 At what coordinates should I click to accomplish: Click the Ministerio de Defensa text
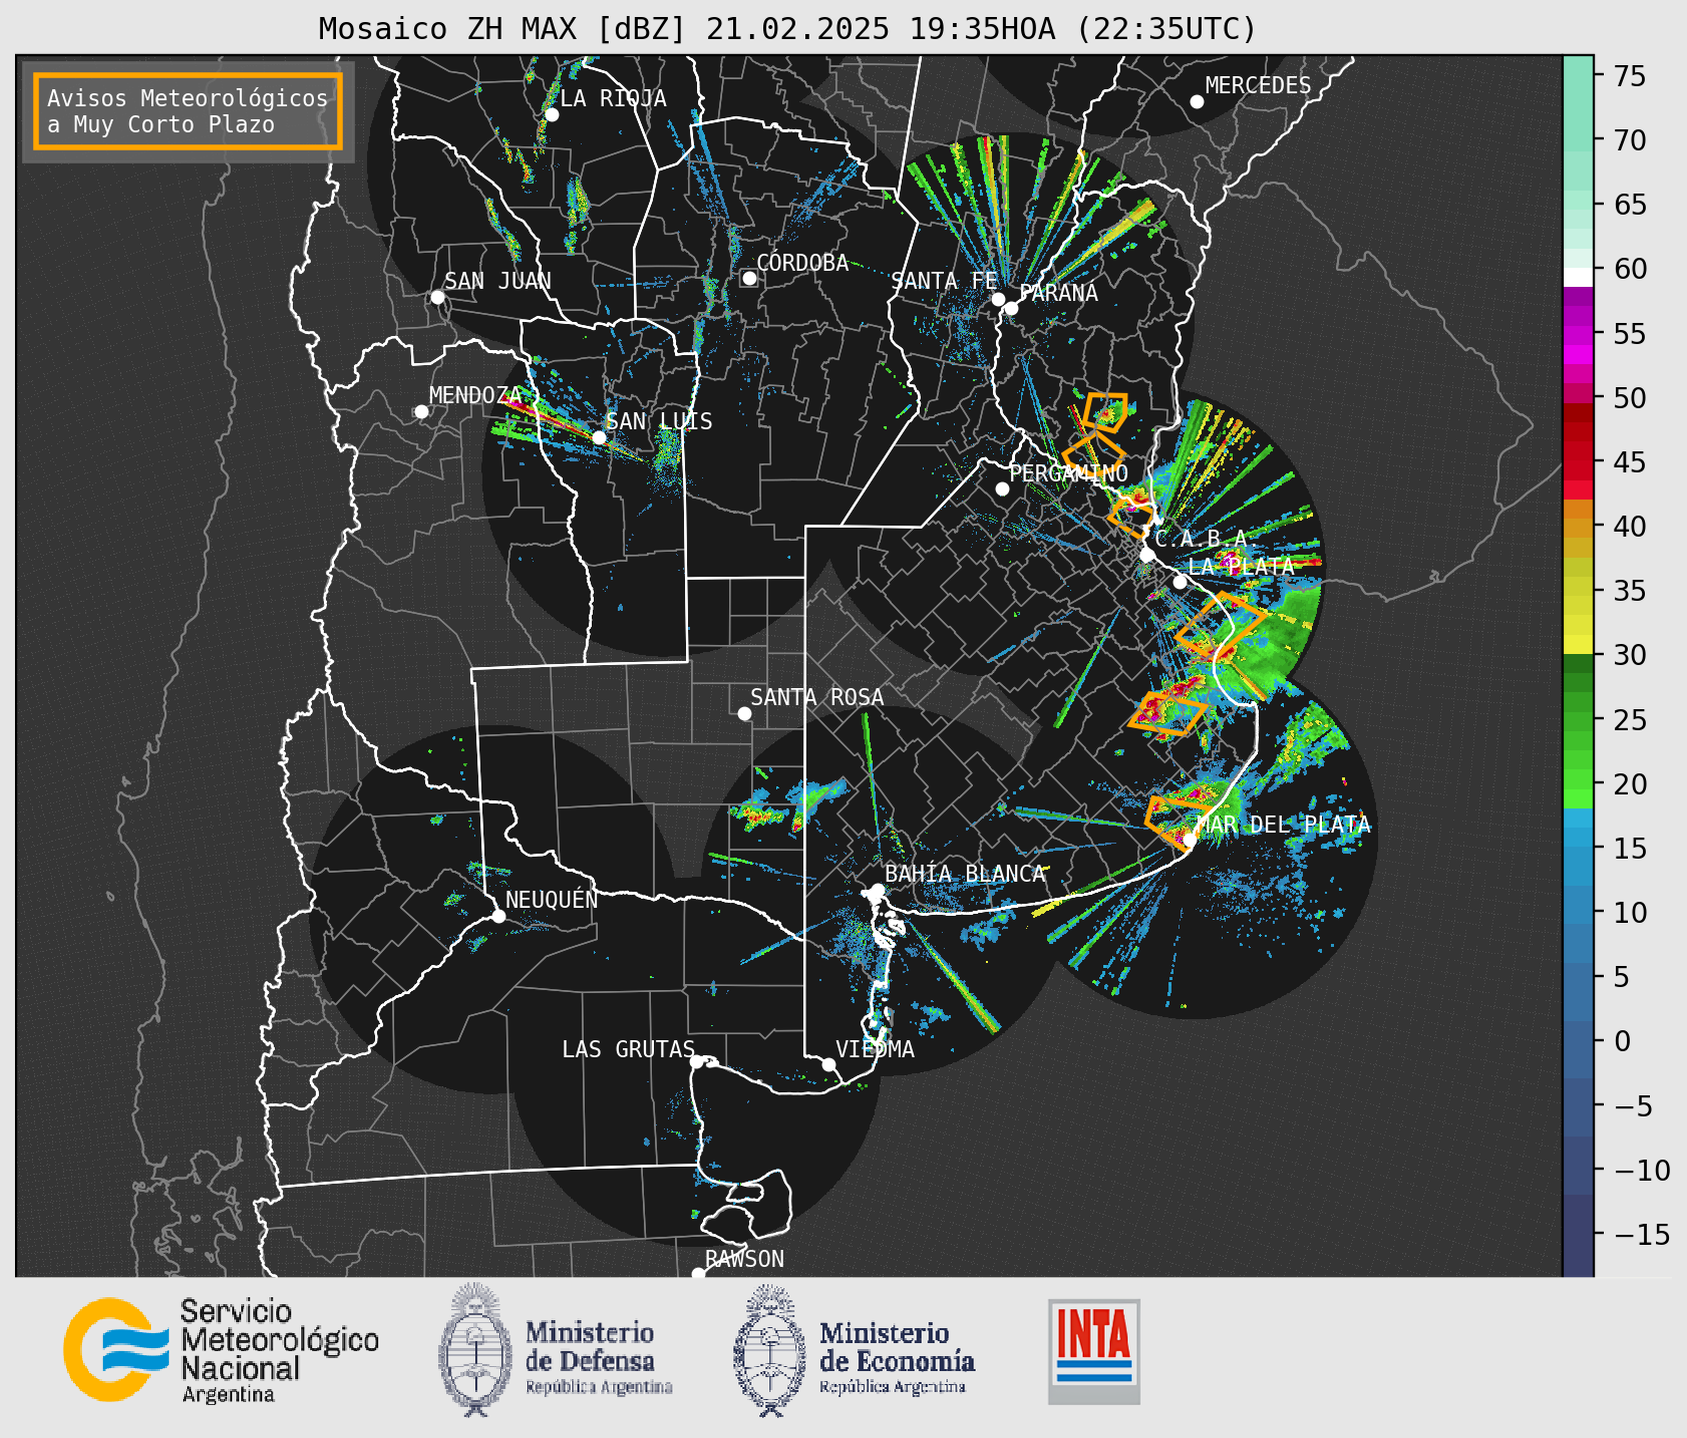(598, 1358)
